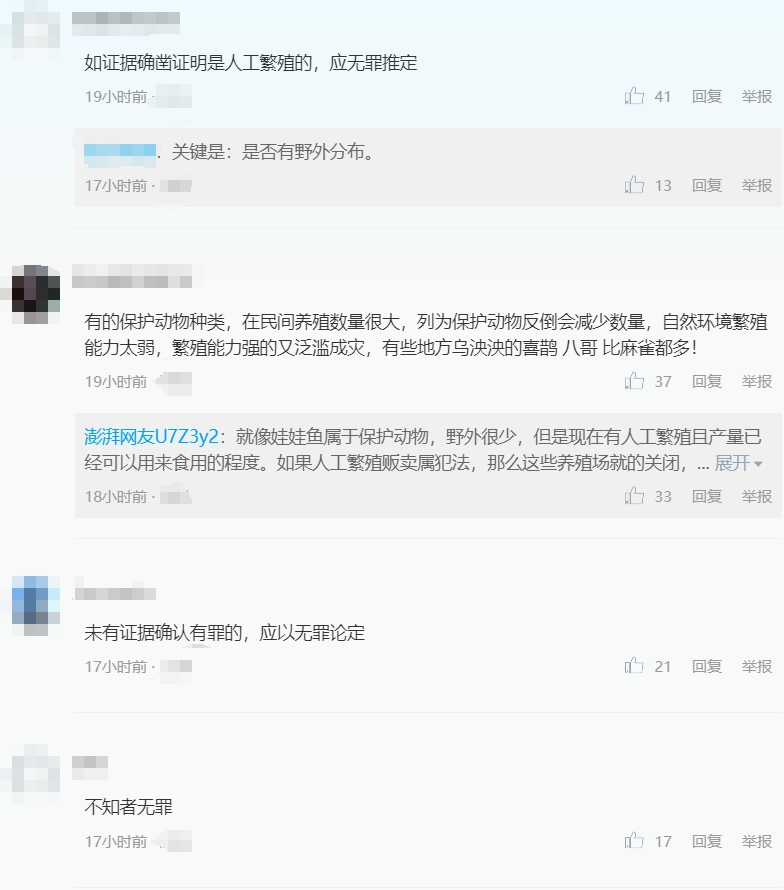The height and width of the screenshot is (890, 784).
Task: Open 澎湃网友U7Z3y2 user profile link
Action: (x=151, y=436)
